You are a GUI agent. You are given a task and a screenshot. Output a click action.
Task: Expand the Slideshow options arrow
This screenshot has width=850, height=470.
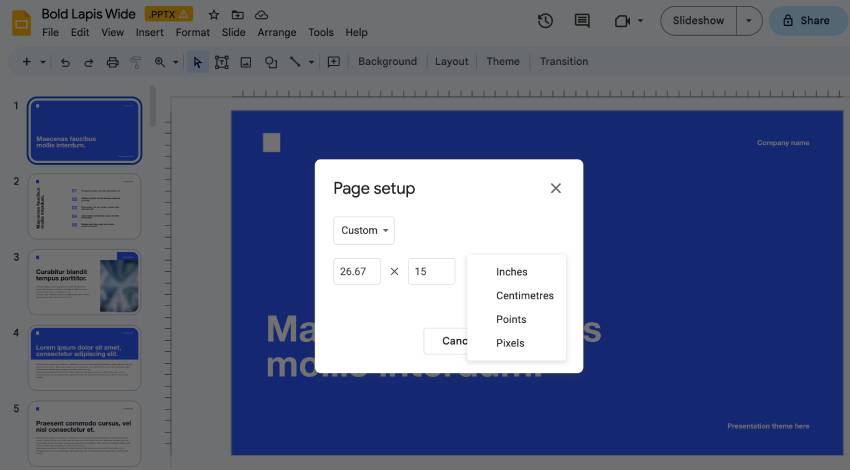(749, 20)
